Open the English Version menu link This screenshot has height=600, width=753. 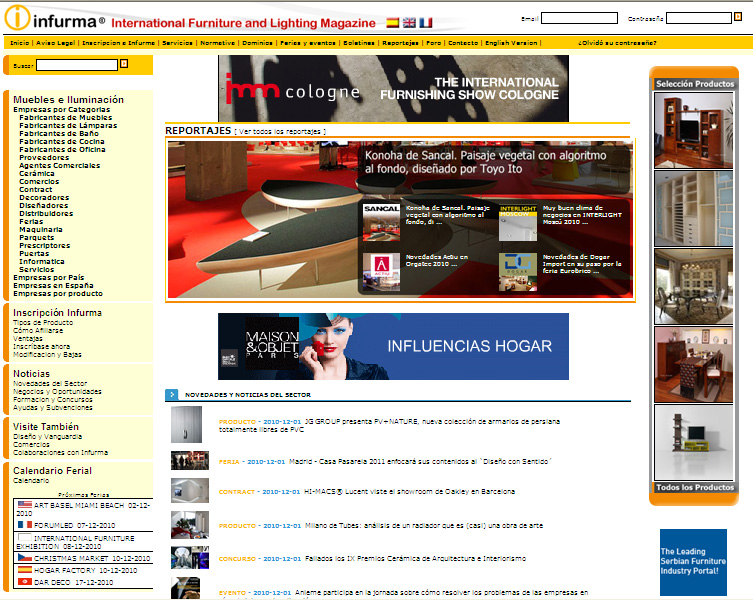[510, 43]
